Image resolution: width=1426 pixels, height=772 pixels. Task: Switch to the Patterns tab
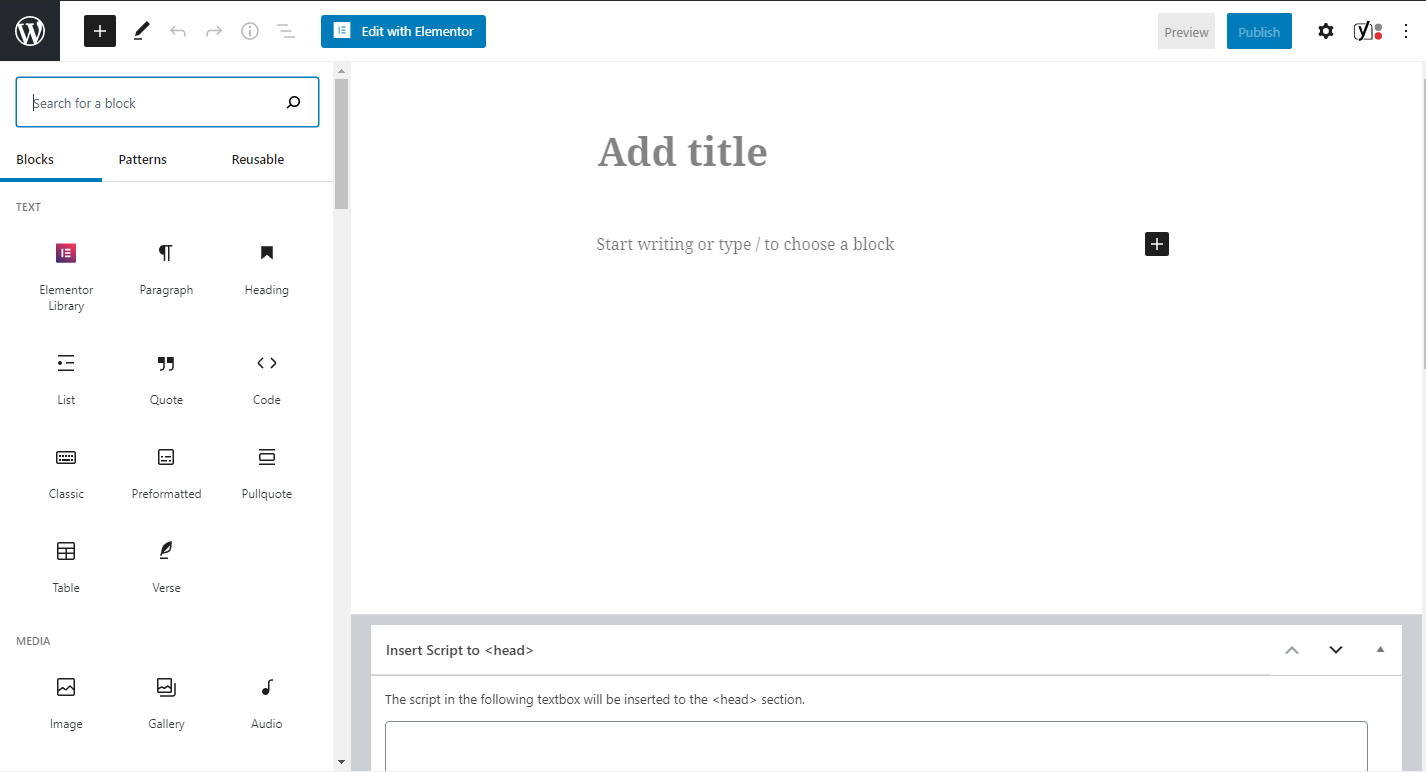point(143,159)
